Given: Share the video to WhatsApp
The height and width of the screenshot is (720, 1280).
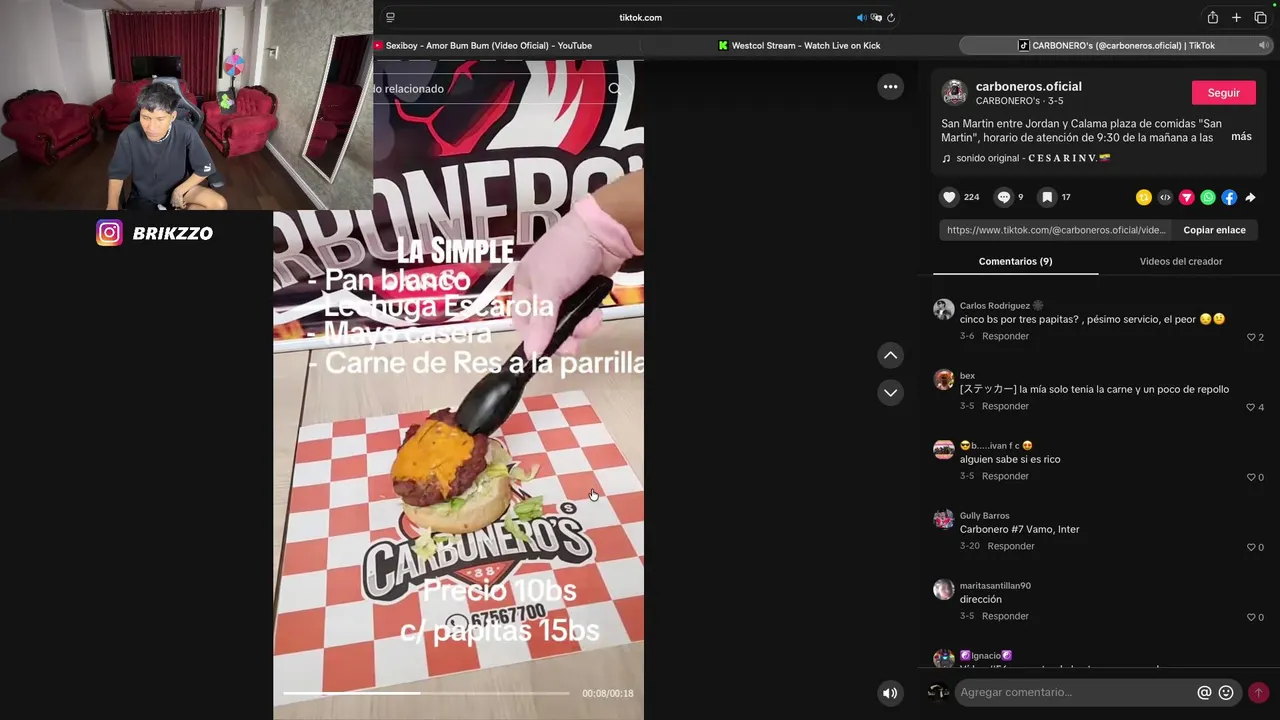Looking at the screenshot, I should [x=1208, y=198].
